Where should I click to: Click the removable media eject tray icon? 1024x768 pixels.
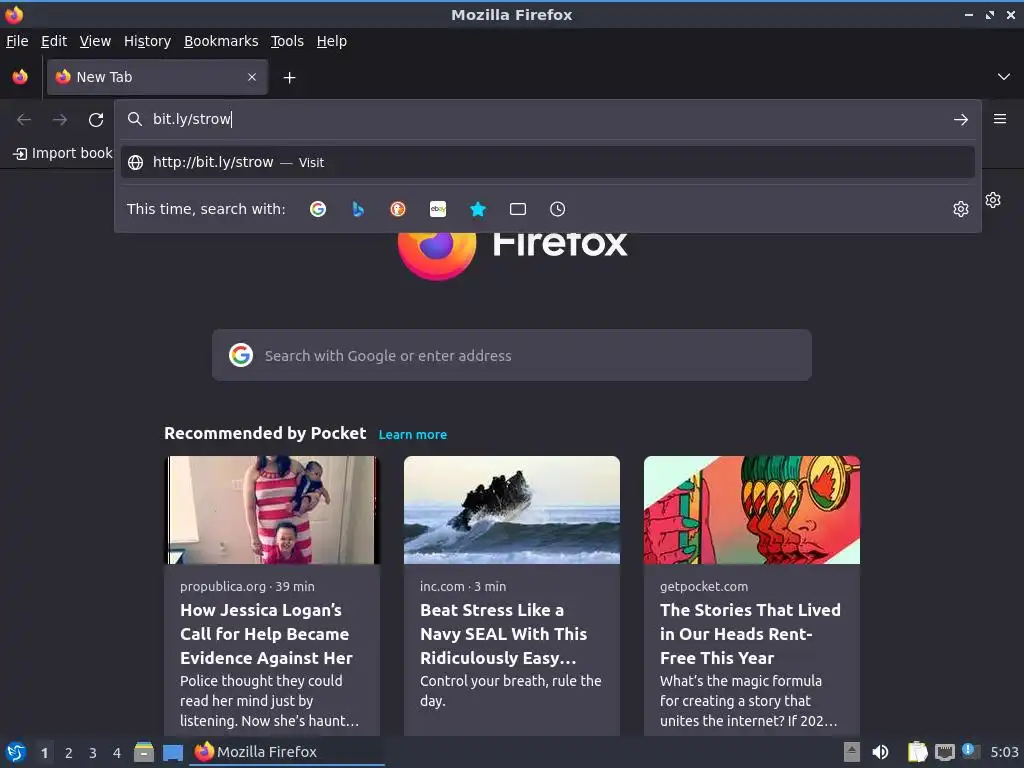point(852,752)
